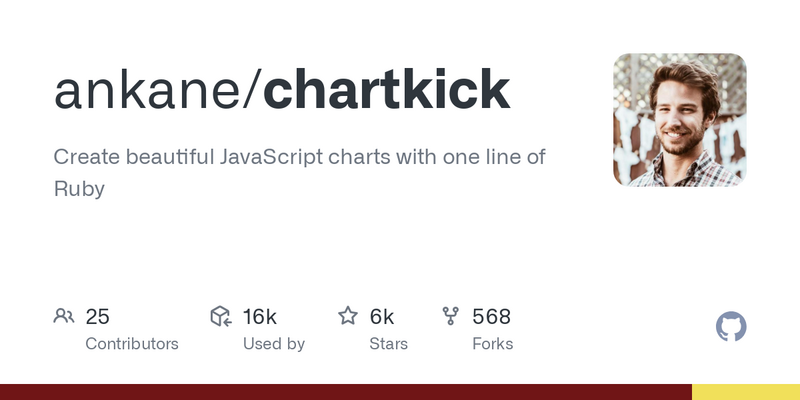
Task: Click the repository description first line
Action: click(299, 157)
